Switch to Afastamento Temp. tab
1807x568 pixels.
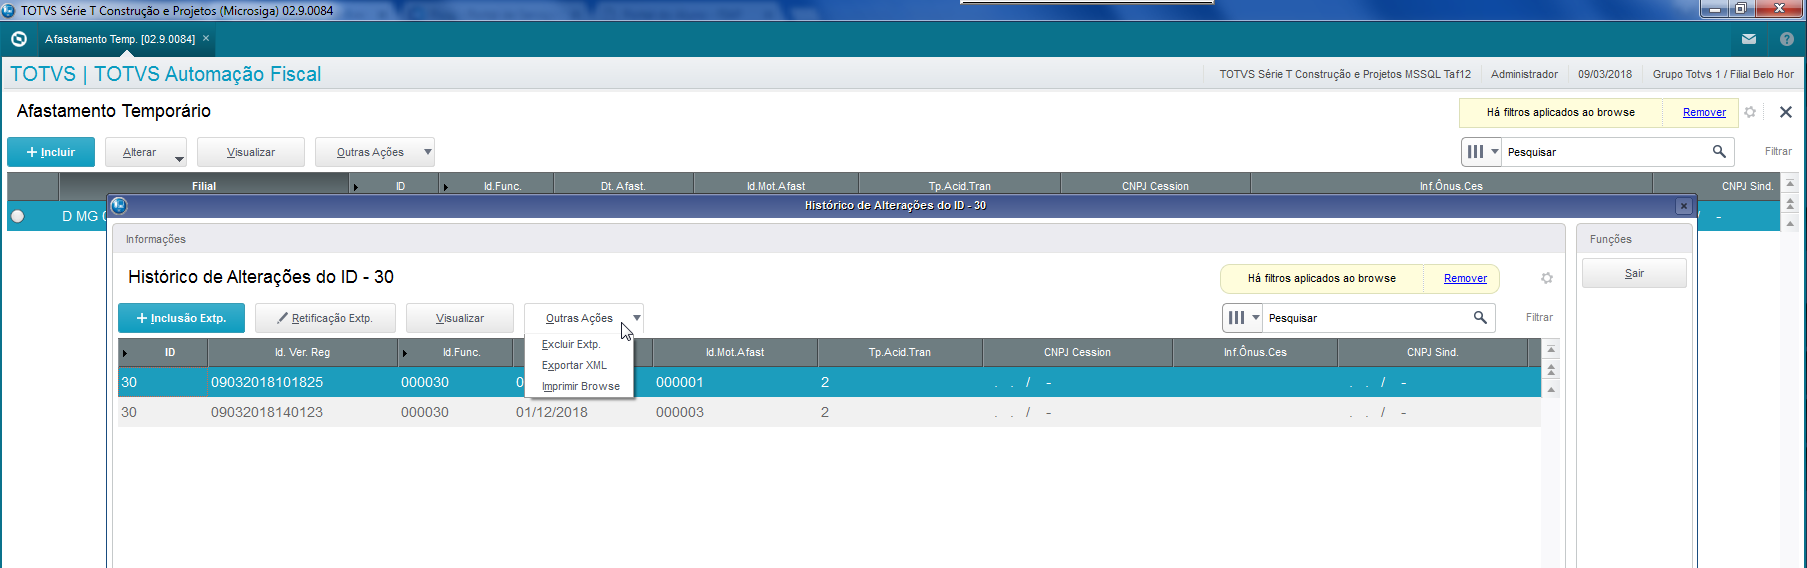(120, 39)
